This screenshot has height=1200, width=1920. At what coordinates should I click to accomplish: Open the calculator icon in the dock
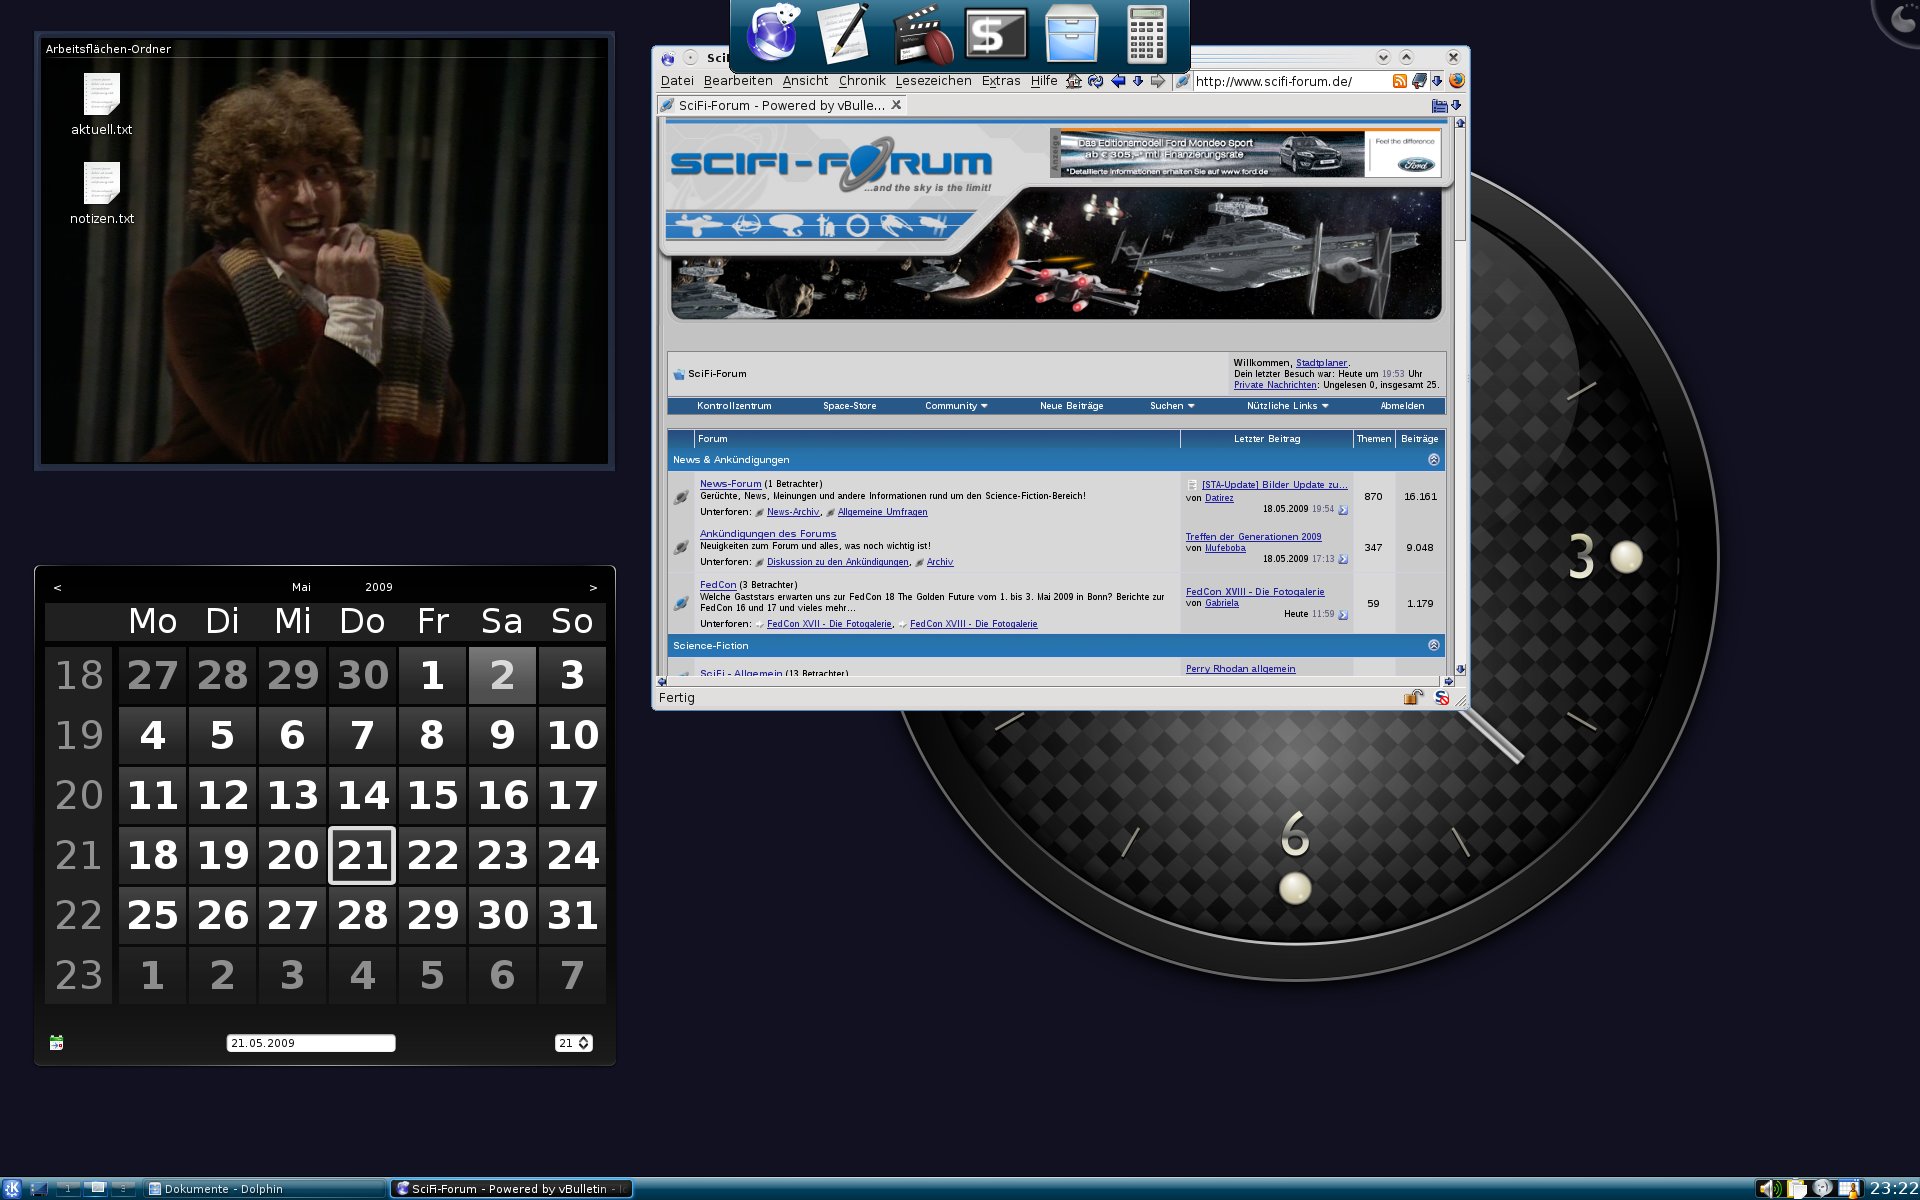click(1146, 34)
